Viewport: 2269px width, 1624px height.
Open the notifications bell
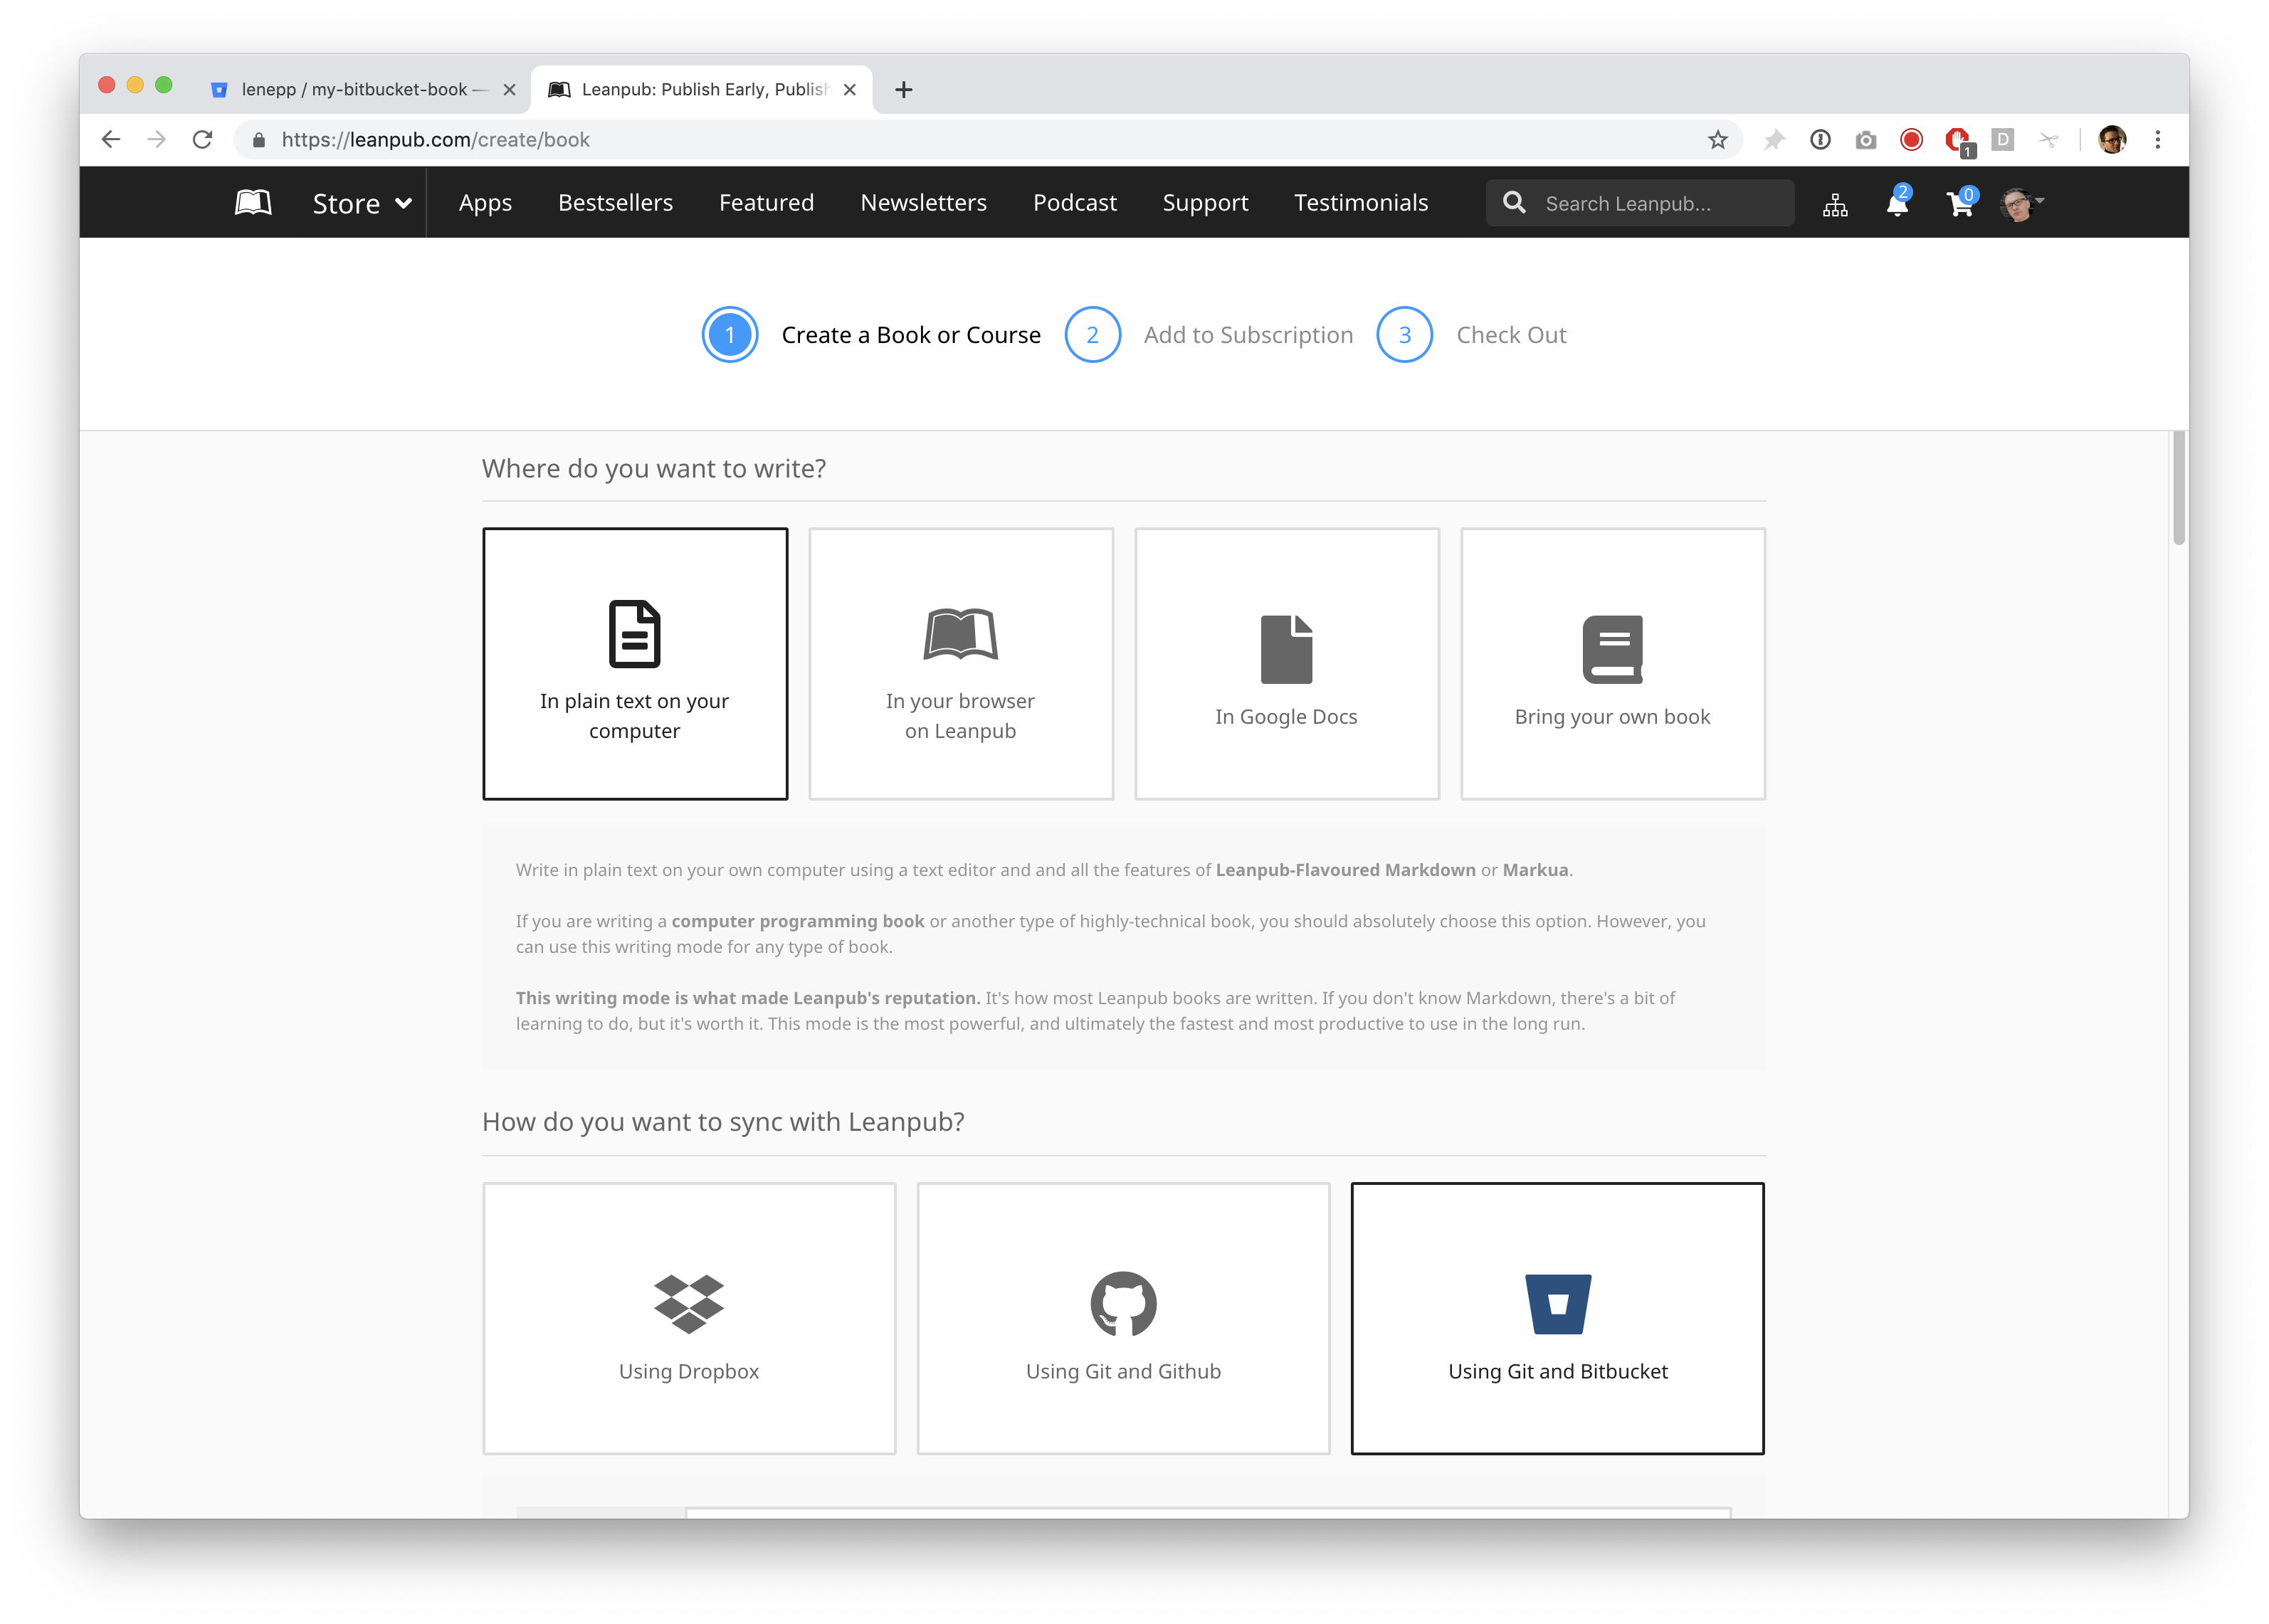[x=1896, y=203]
